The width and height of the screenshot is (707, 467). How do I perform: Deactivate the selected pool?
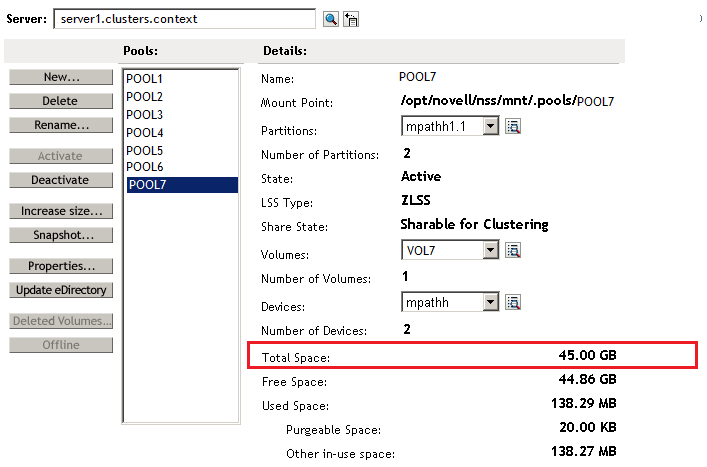61,180
